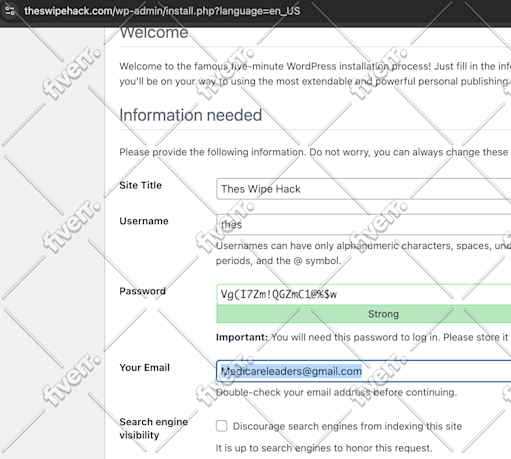Image resolution: width=511 pixels, height=459 pixels.
Task: Click the Site Title label
Action: (x=140, y=185)
